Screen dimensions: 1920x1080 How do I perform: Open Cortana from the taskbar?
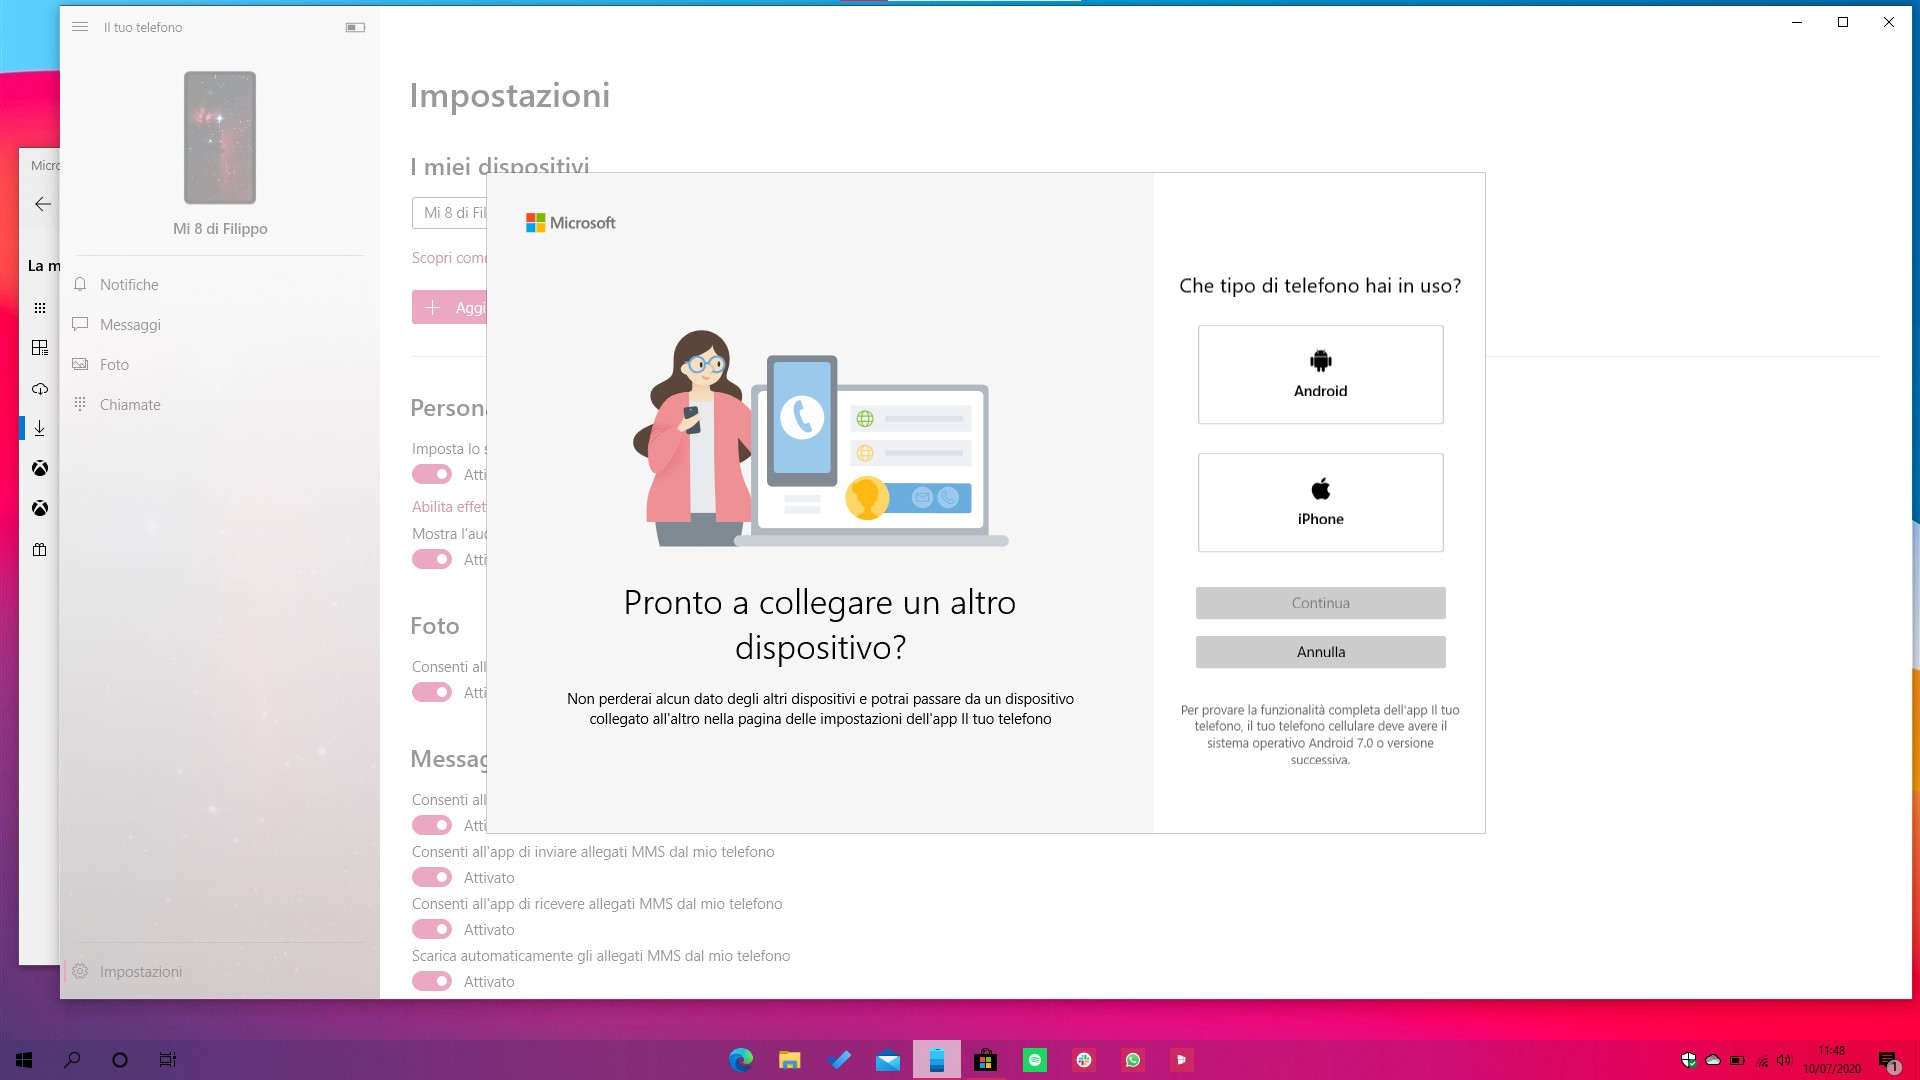pyautogui.click(x=120, y=1060)
